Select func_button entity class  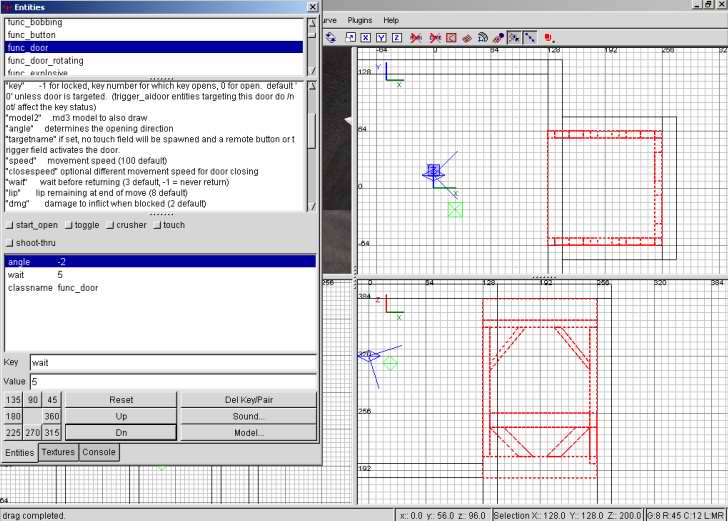(31, 34)
